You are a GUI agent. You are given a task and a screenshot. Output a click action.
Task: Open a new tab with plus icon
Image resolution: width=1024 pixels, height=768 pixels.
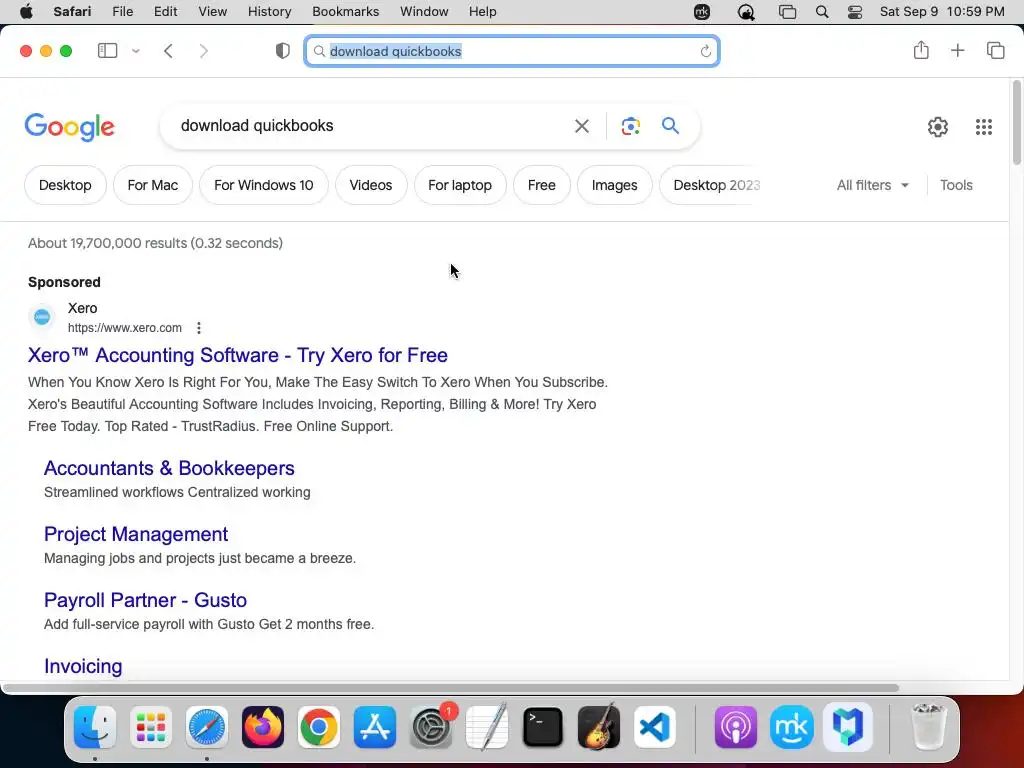pyautogui.click(x=957, y=50)
